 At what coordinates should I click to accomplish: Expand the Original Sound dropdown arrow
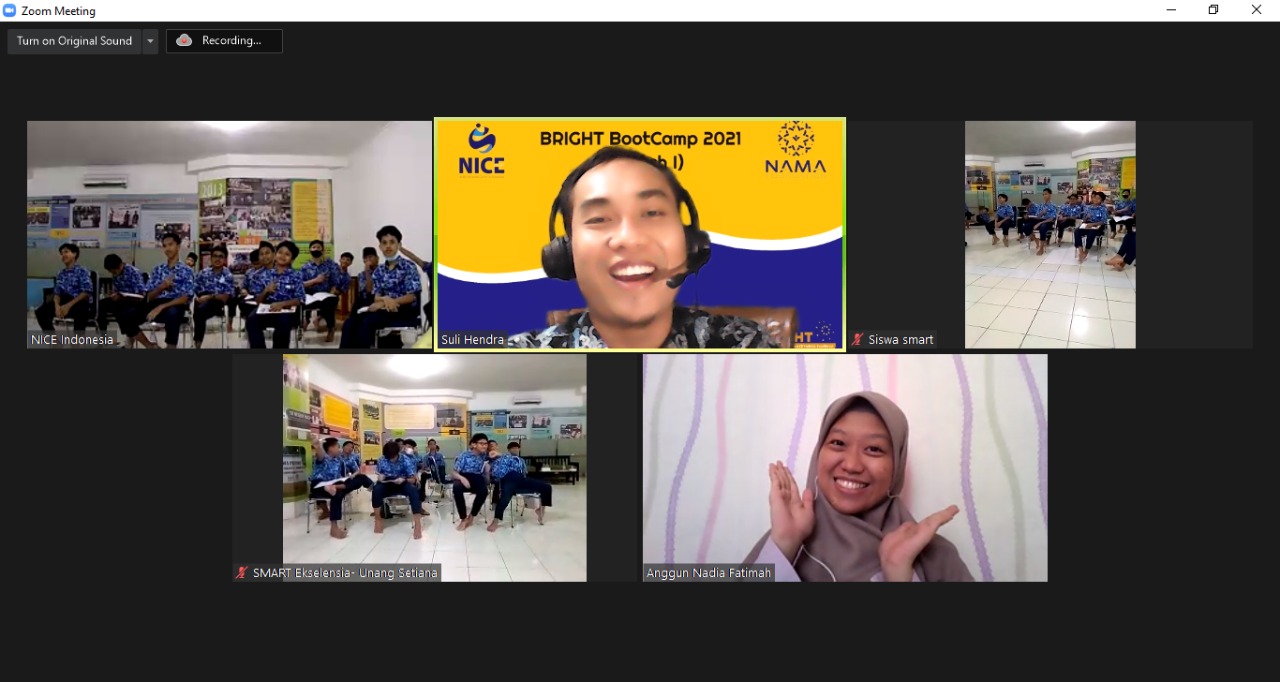point(150,41)
